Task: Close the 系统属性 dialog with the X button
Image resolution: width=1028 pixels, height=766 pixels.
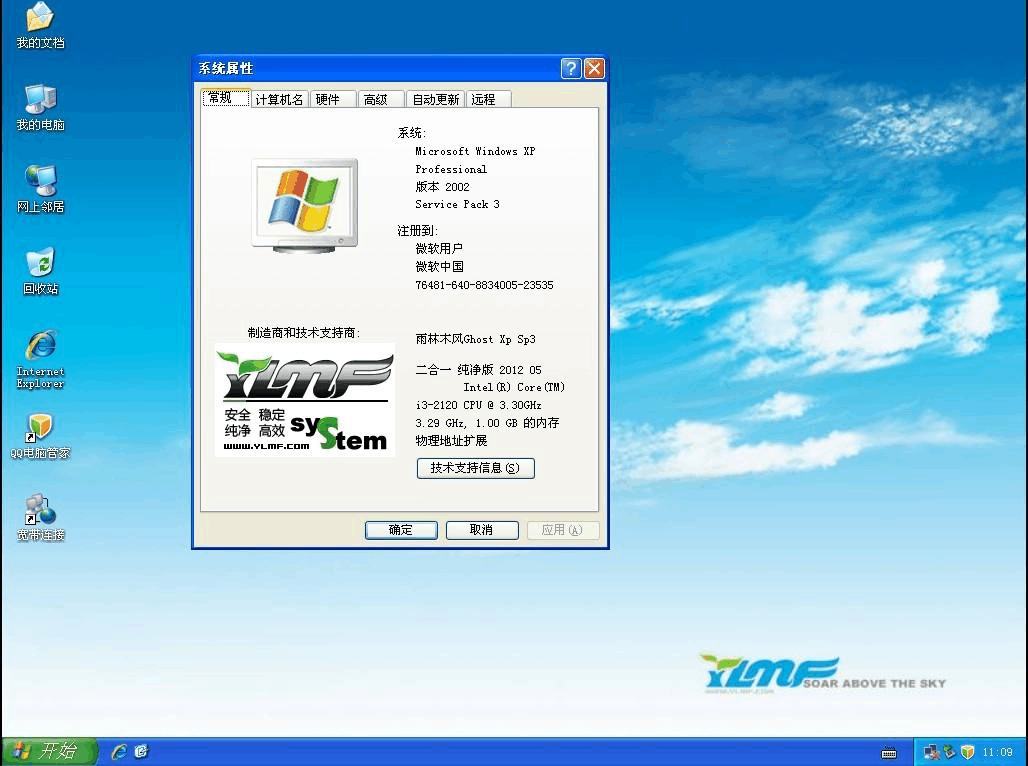Action: (x=594, y=68)
